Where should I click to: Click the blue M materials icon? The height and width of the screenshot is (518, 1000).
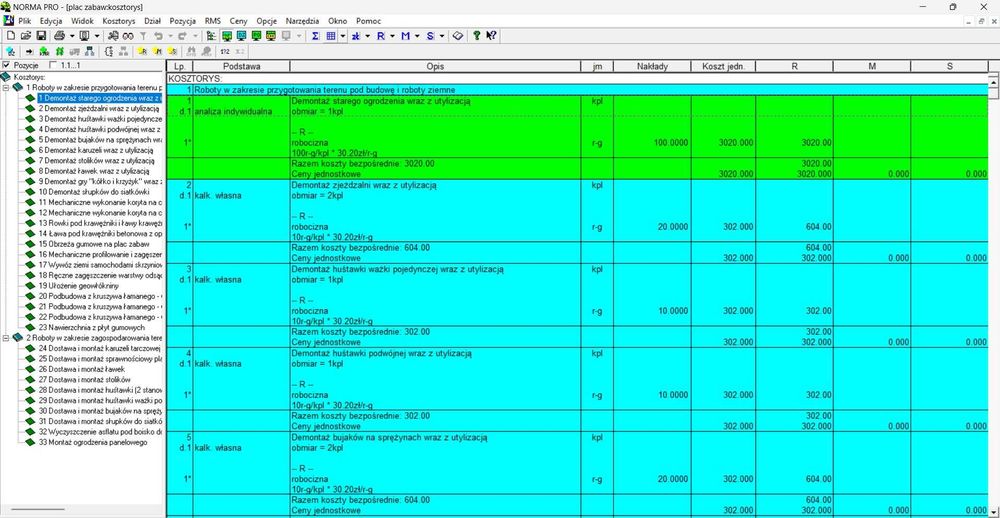[406, 36]
